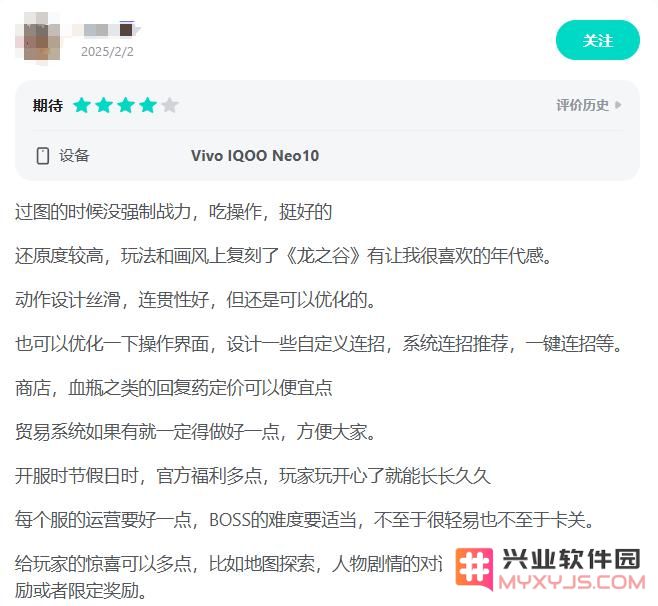Screen dimensions: 658x606
Task: Click the Vivo IQOO Neo10 device name
Action: [255, 156]
